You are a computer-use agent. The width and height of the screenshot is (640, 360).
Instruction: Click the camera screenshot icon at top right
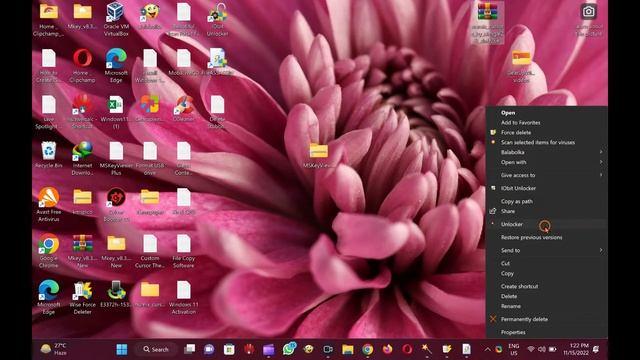588,12
